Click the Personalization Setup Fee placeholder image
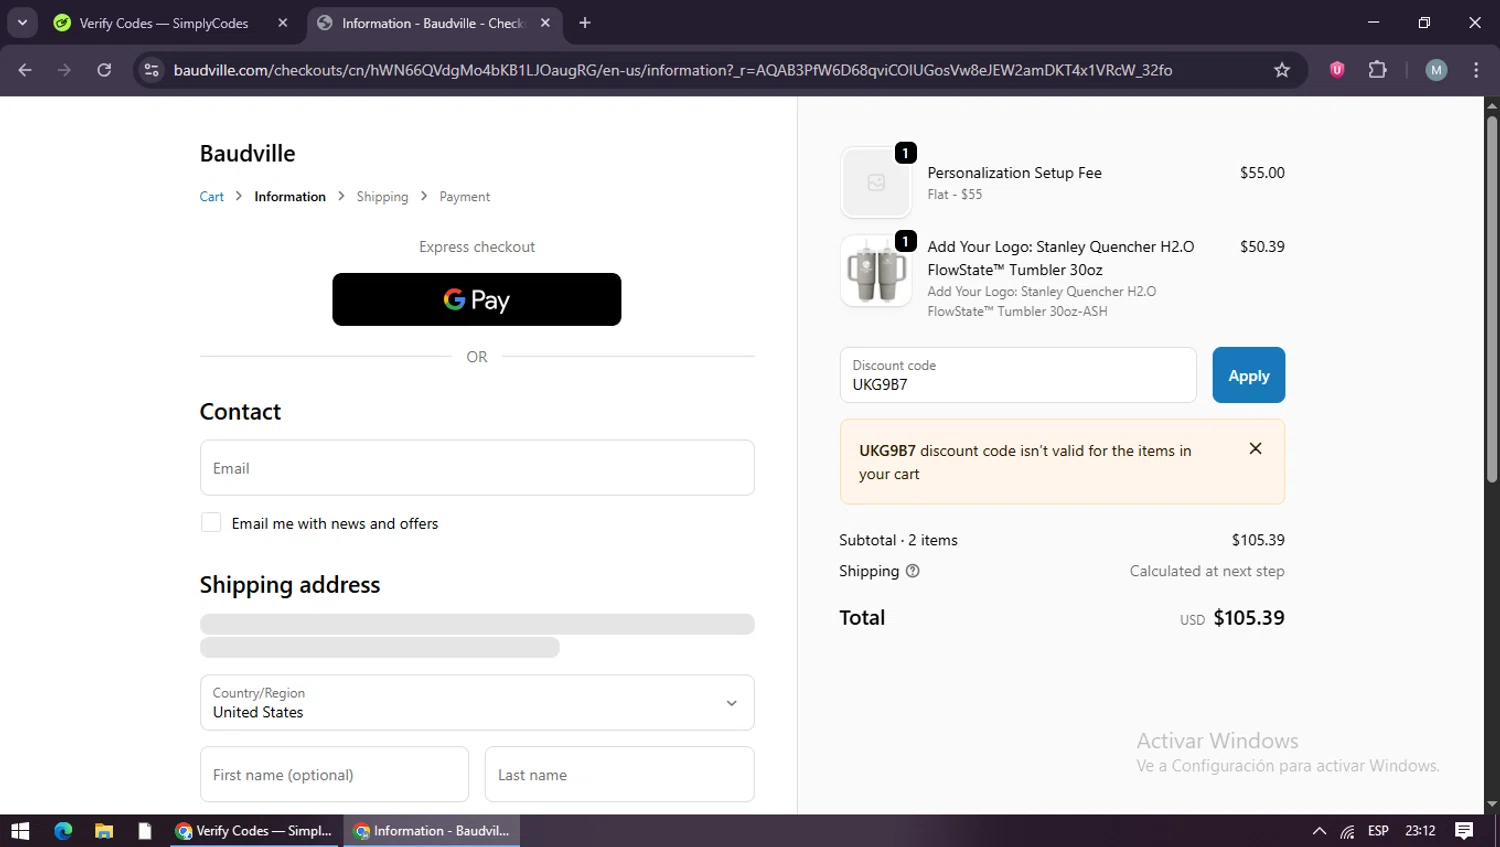This screenshot has height=847, width=1500. tap(876, 183)
